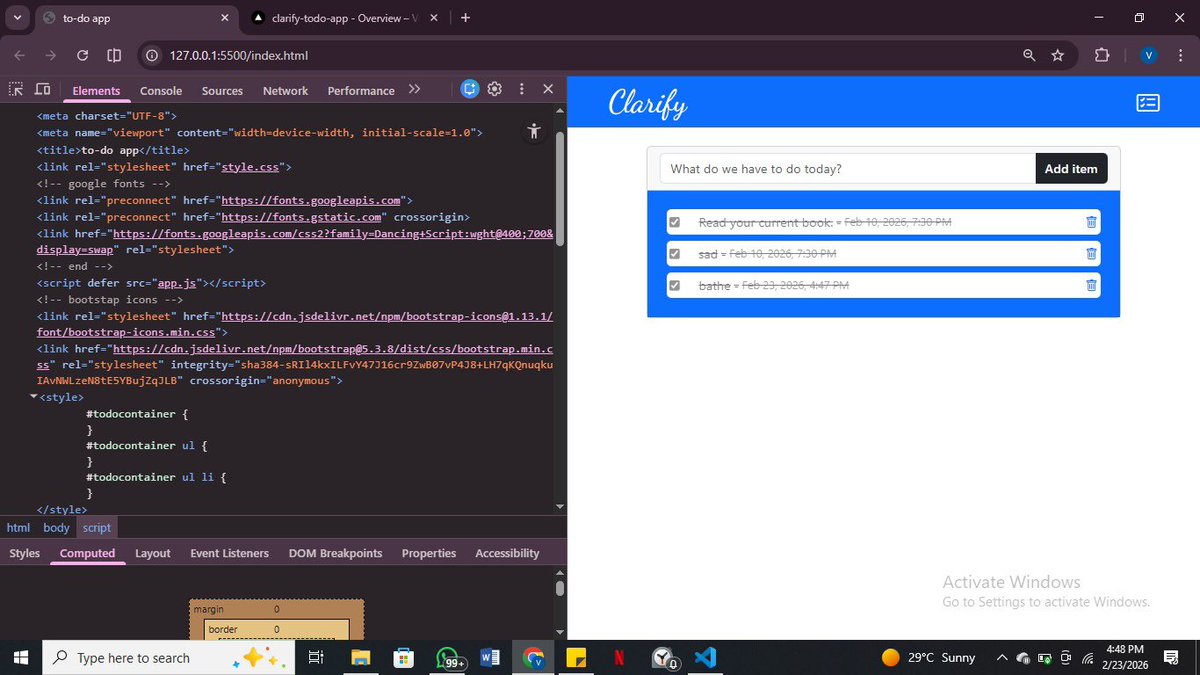Screen dimensions: 1200x675
Task: Select 'script' in the breadcrumb
Action: pyautogui.click(x=97, y=527)
